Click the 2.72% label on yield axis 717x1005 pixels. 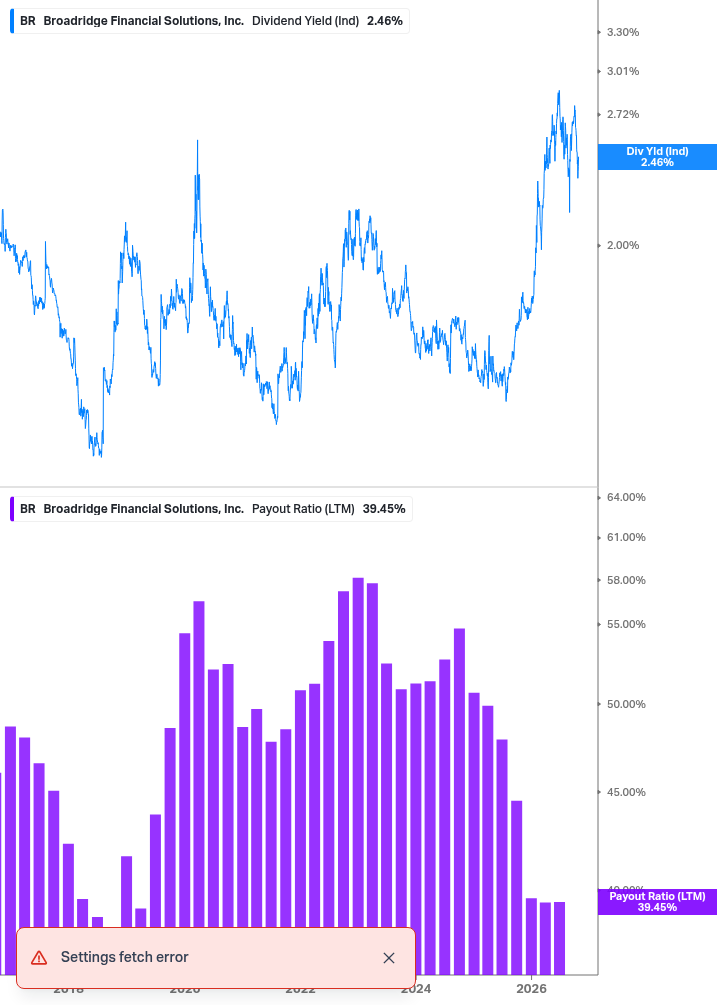[x=623, y=114]
